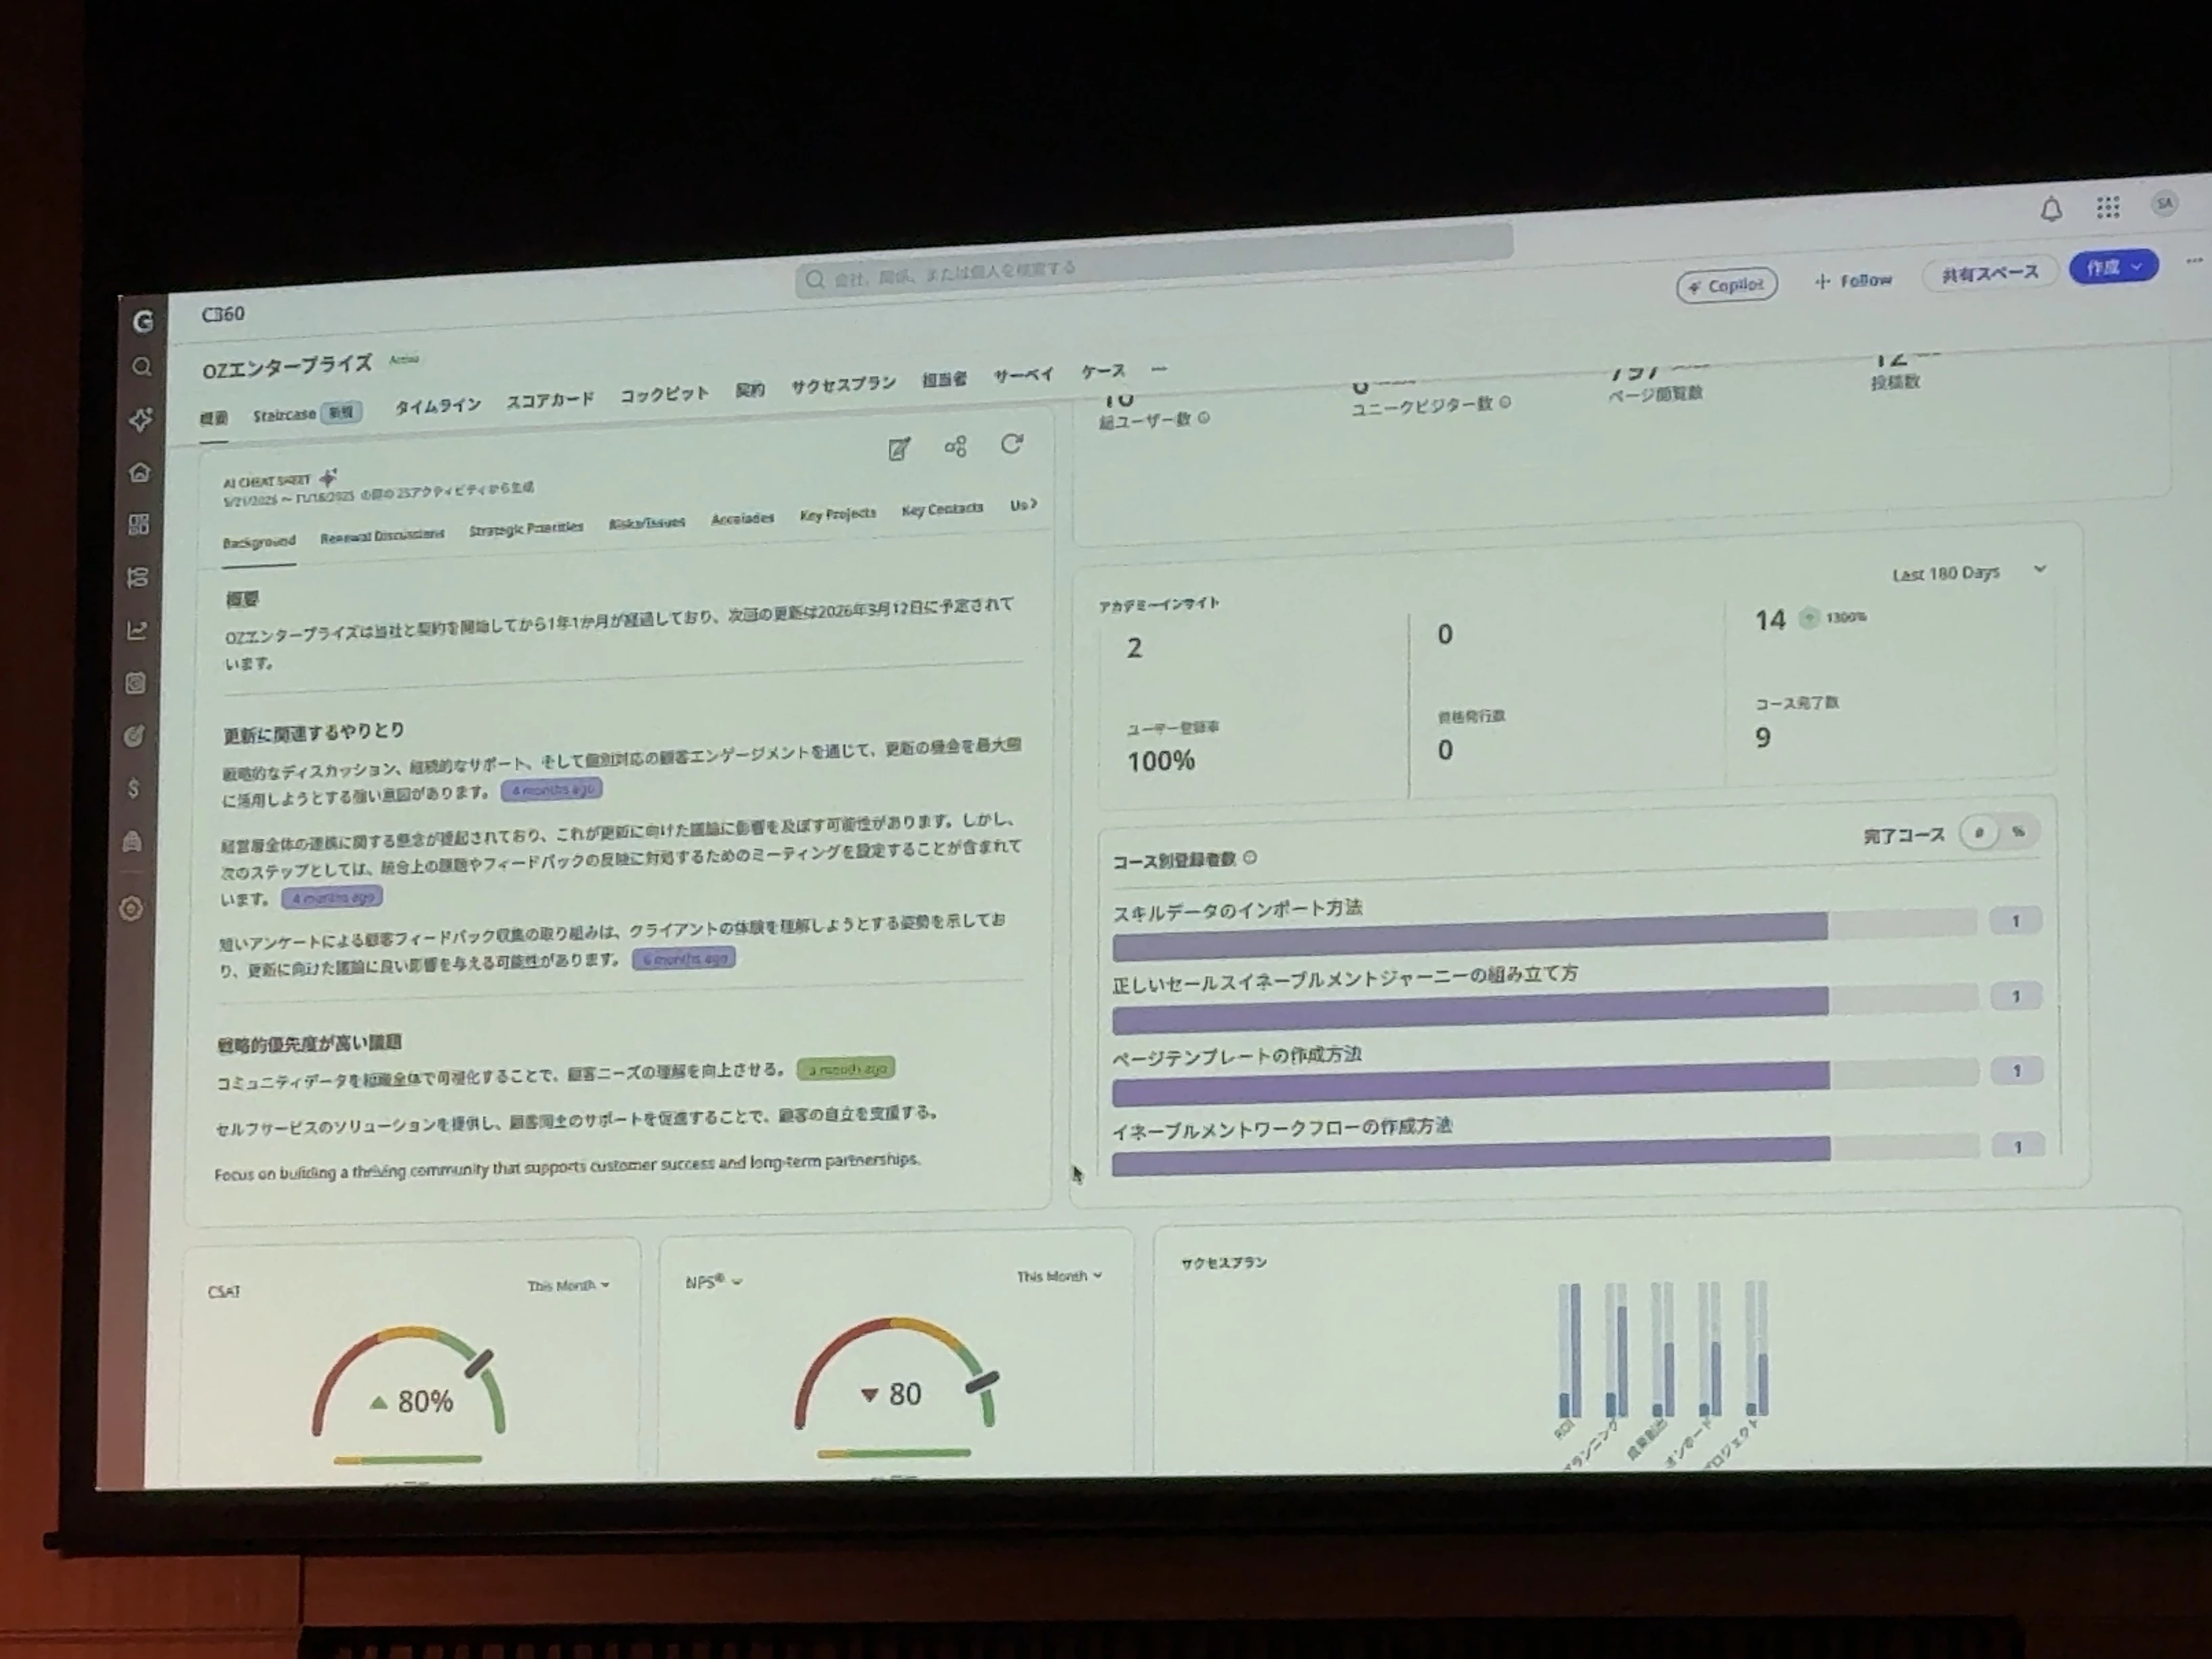Click the Follow button
Screen dimensions: 2212x1659
1853,281
